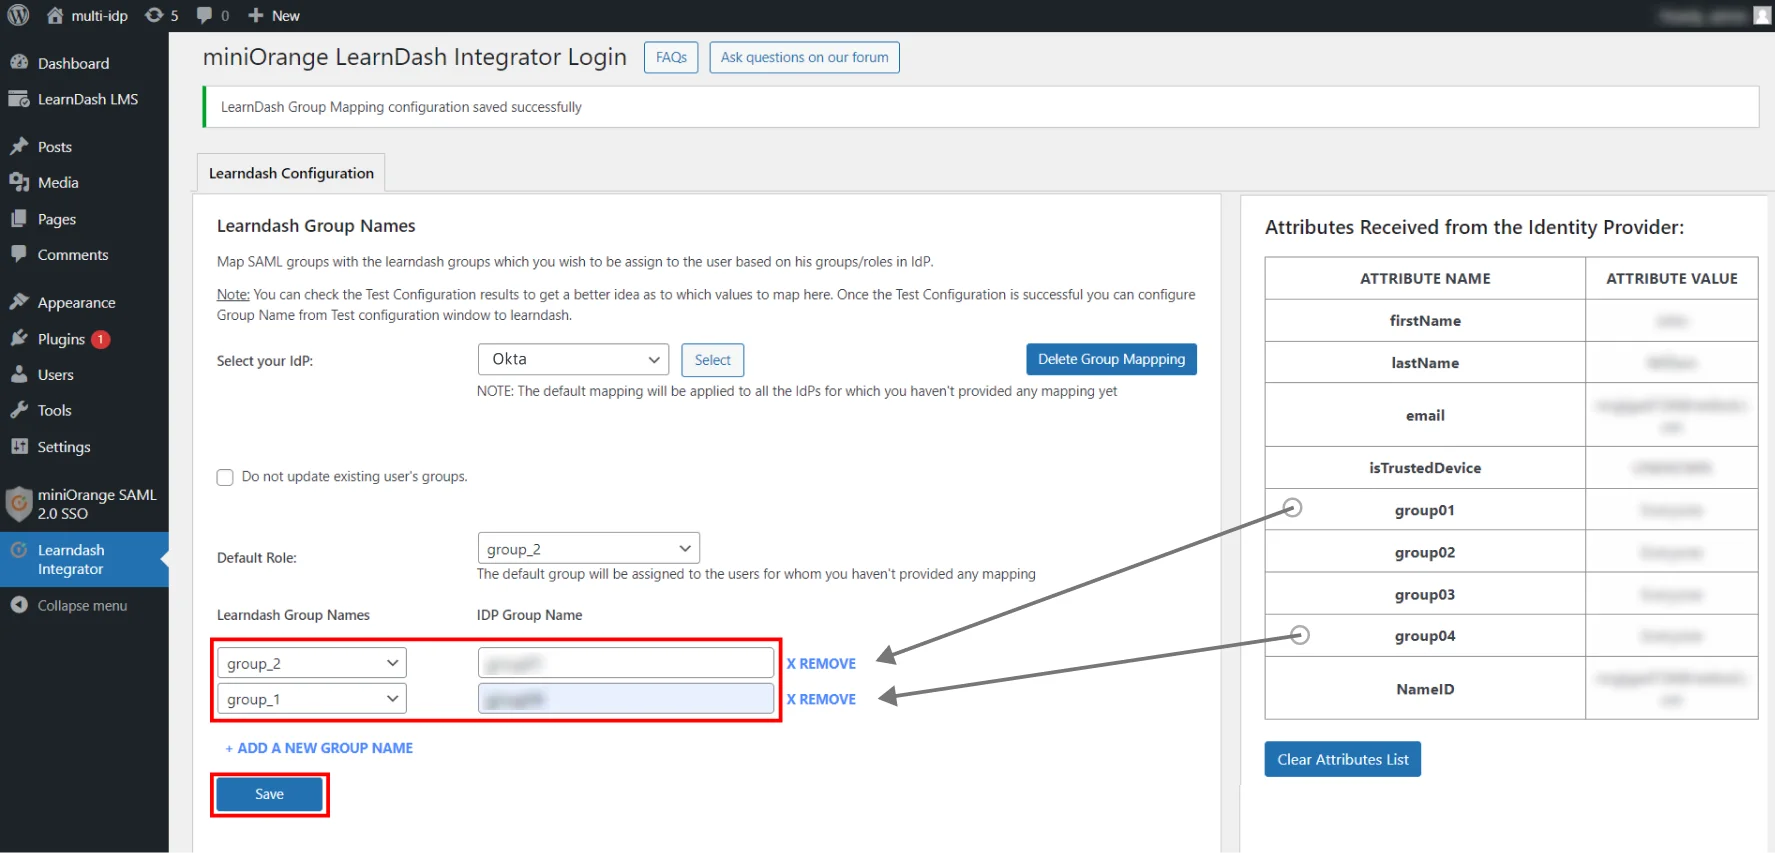Open Media menu item
This screenshot has width=1775, height=853.
click(x=58, y=183)
